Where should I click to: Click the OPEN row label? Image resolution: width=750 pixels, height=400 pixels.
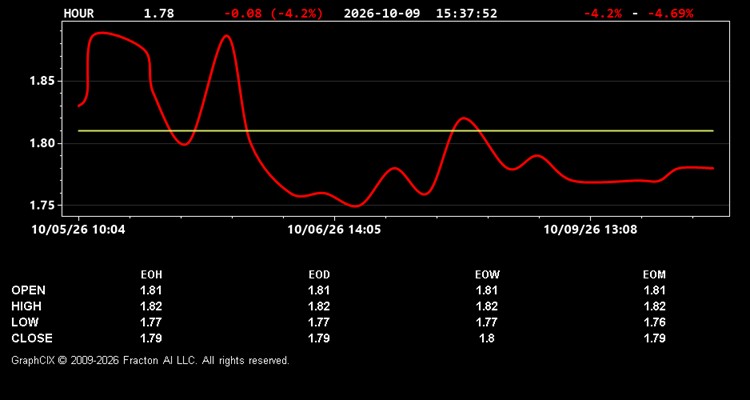29,290
